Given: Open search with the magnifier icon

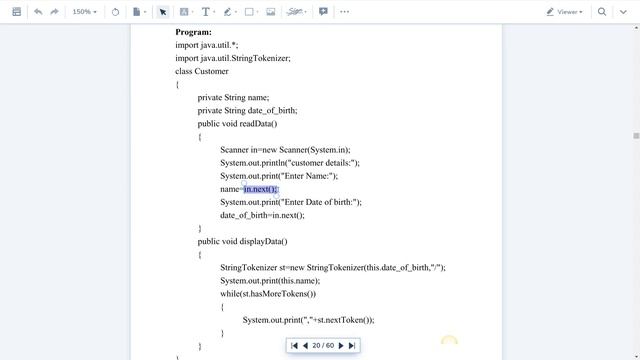Looking at the screenshot, I should 602,12.
